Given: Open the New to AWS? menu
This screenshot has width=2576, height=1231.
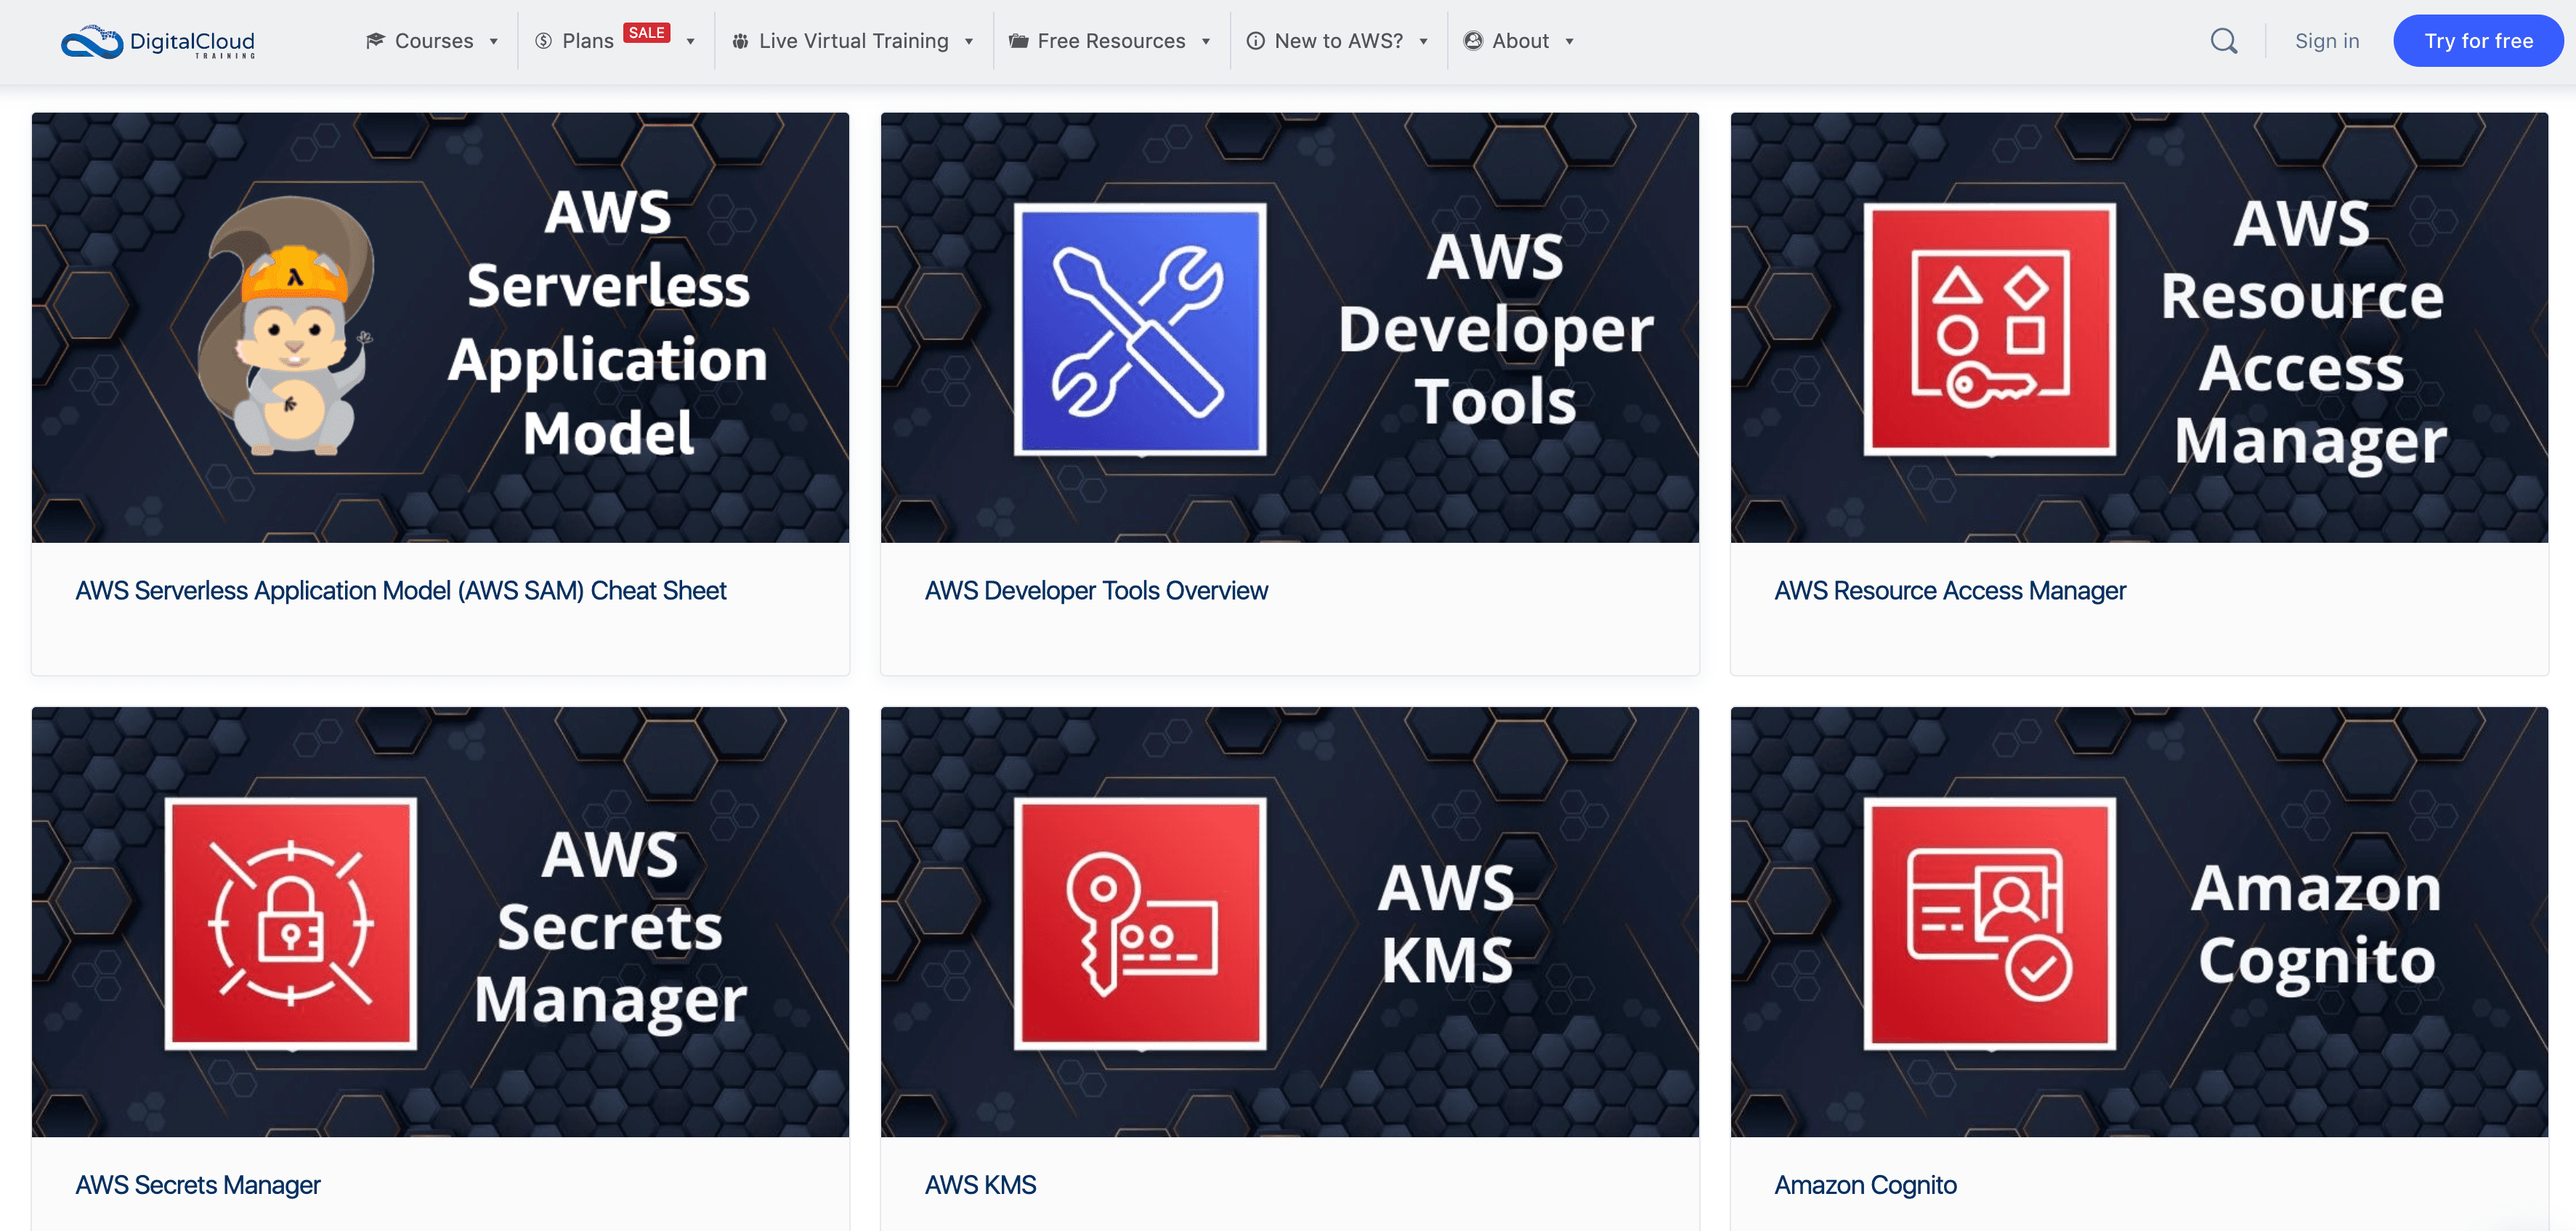Looking at the screenshot, I should click(1338, 41).
